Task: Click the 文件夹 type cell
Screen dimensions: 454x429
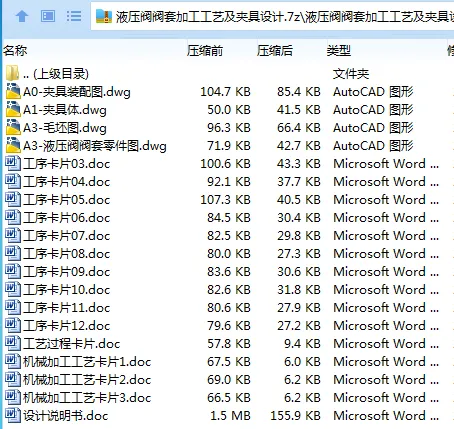Action: pyautogui.click(x=351, y=74)
